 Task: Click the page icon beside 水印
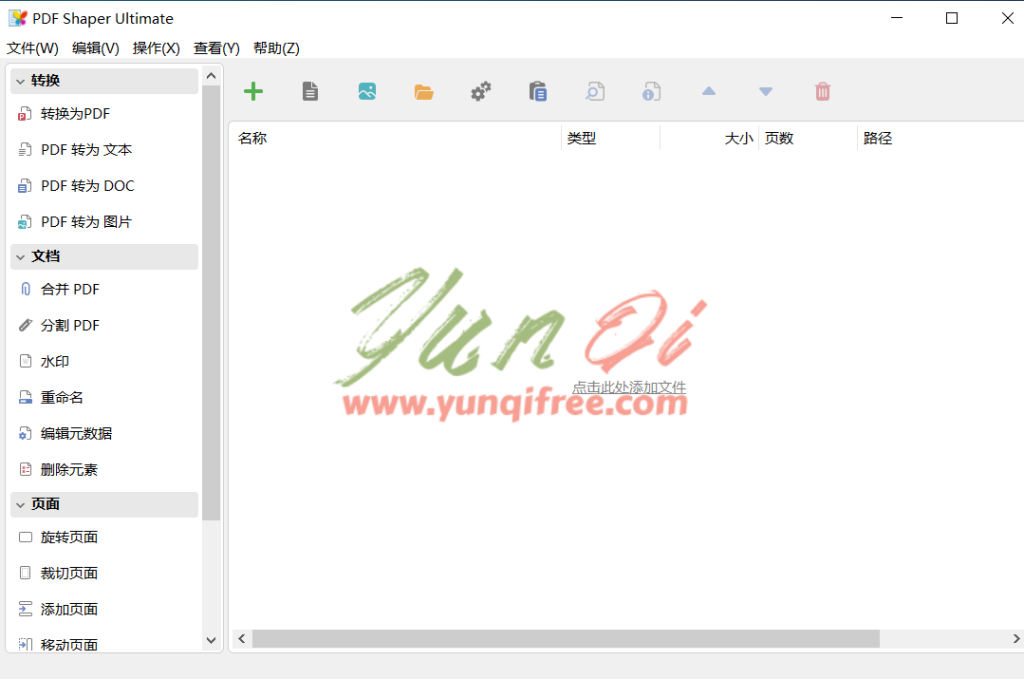(x=25, y=361)
